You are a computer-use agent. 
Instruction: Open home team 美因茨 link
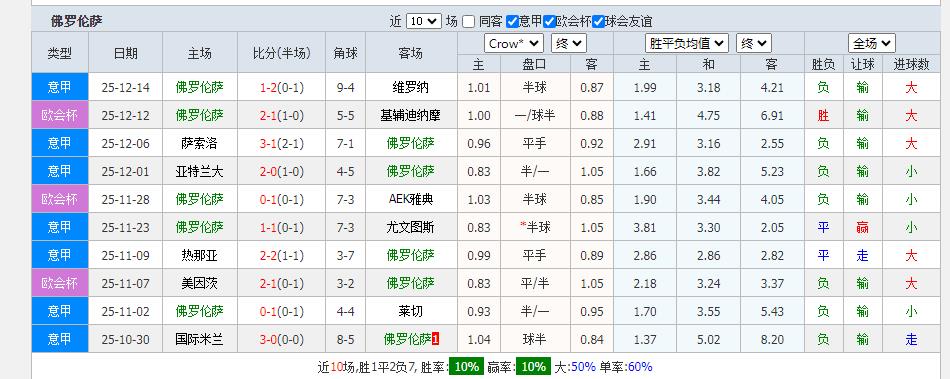(199, 283)
